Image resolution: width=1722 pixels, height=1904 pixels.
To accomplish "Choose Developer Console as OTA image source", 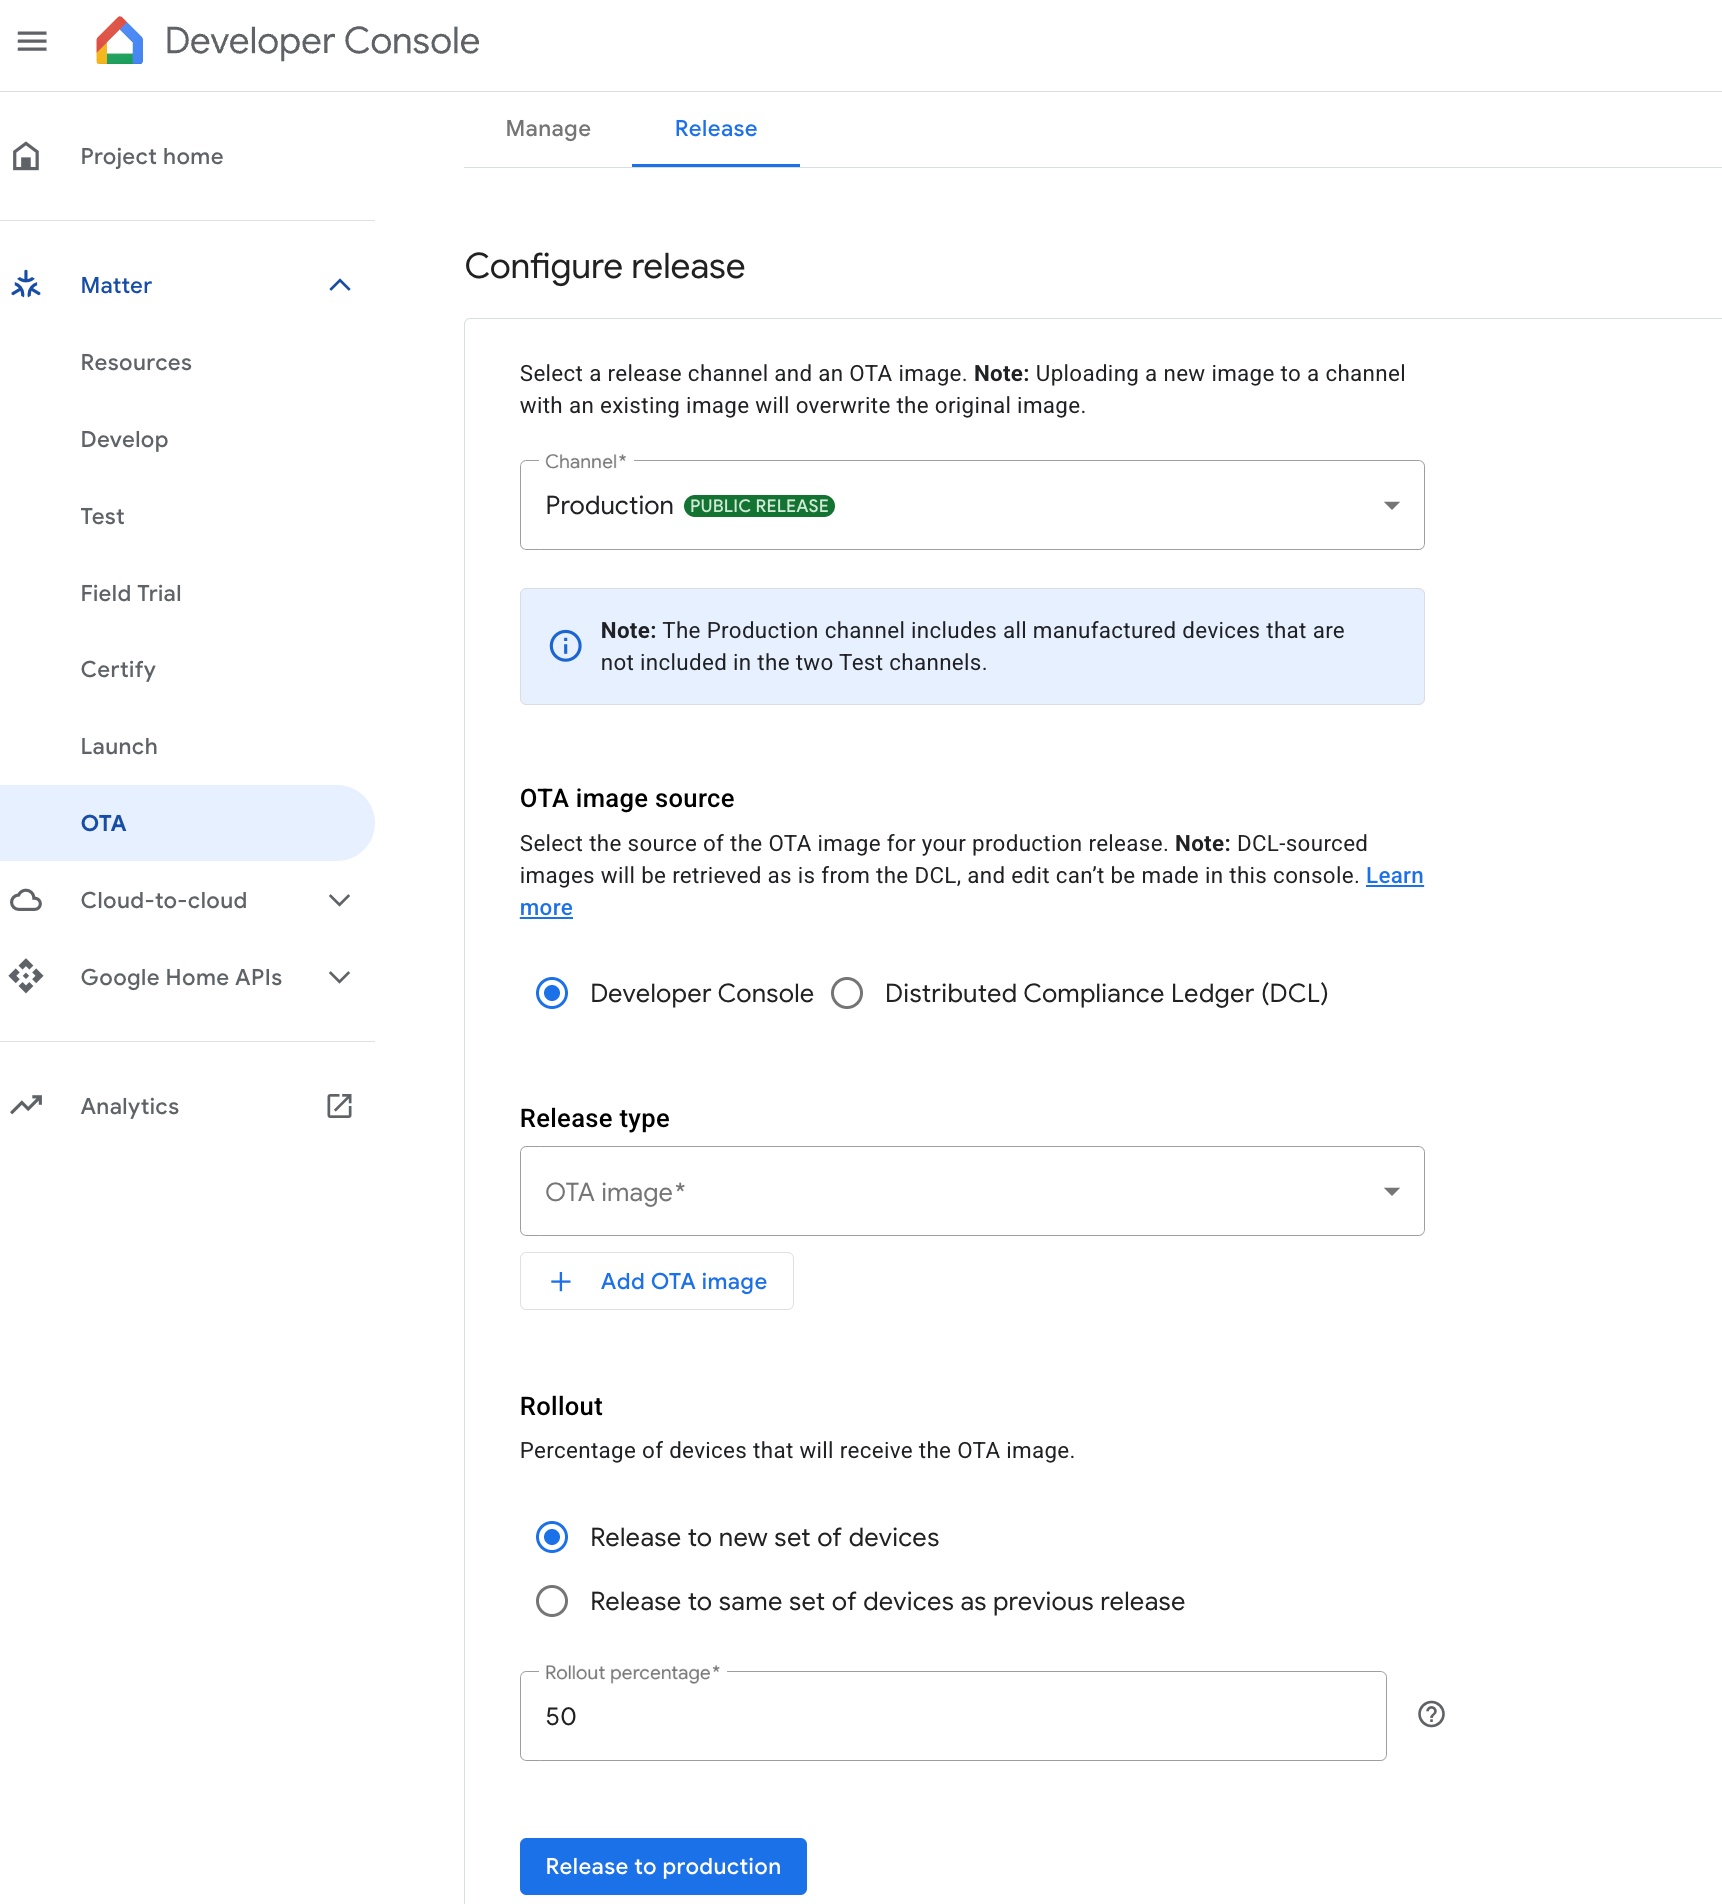I will (551, 993).
